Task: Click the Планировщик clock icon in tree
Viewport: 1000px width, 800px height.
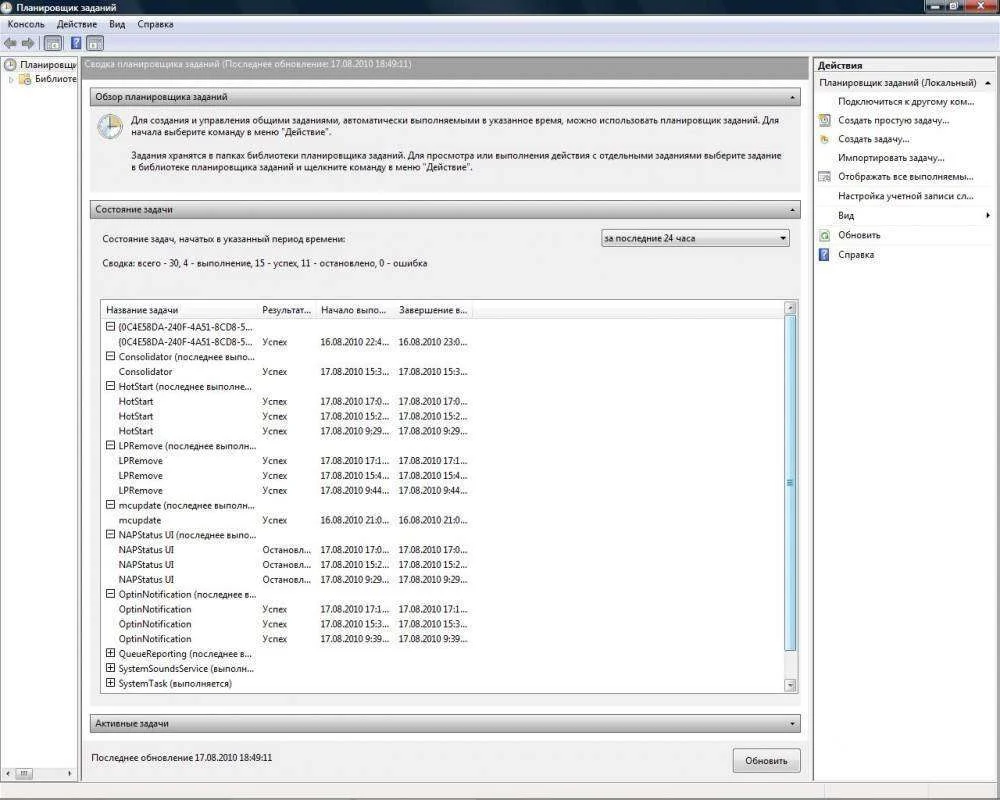Action: click(10, 64)
